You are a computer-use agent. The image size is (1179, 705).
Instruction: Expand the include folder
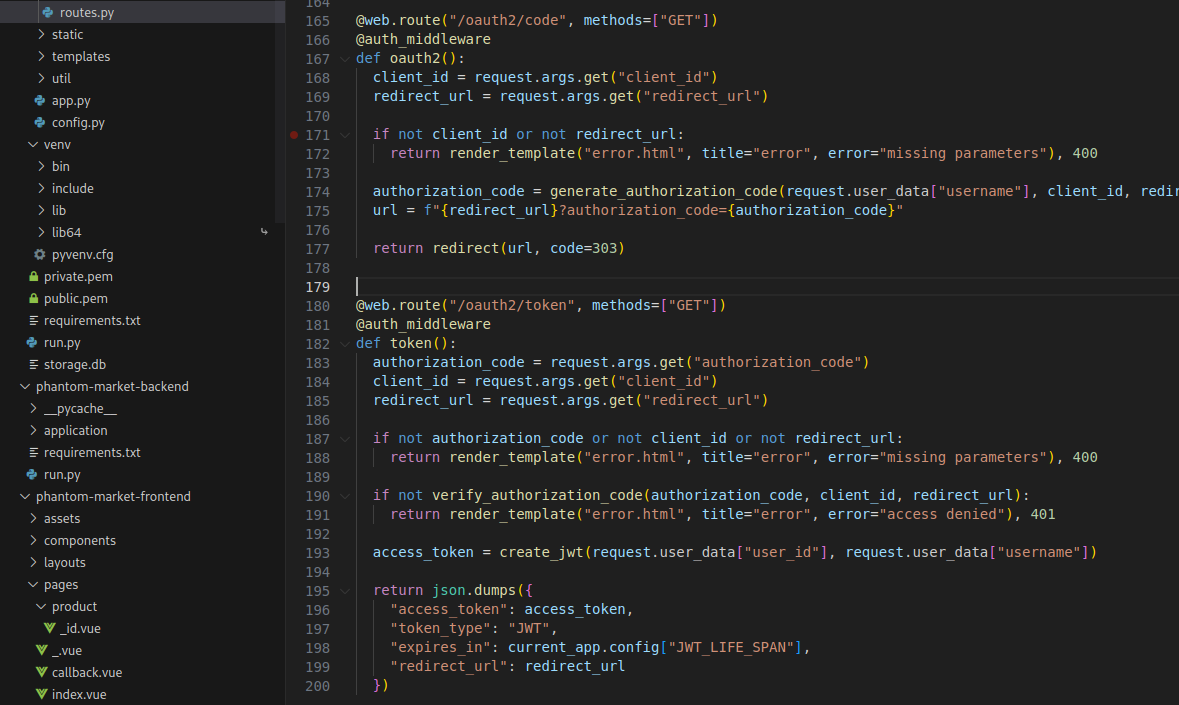pyautogui.click(x=41, y=189)
